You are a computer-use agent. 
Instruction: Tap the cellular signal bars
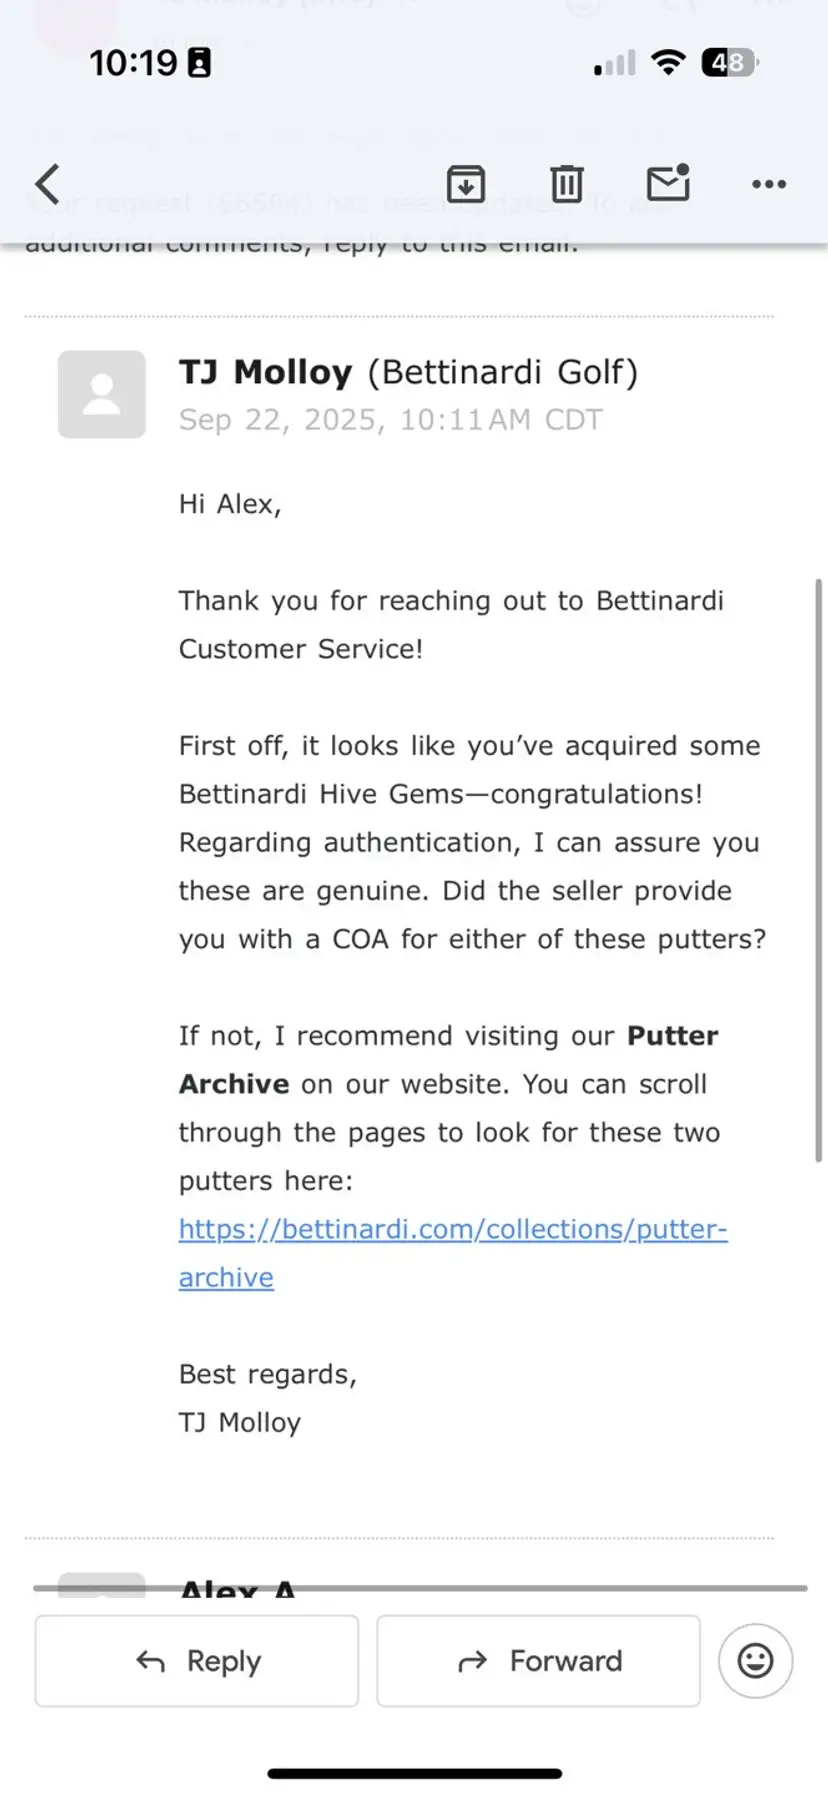click(614, 63)
